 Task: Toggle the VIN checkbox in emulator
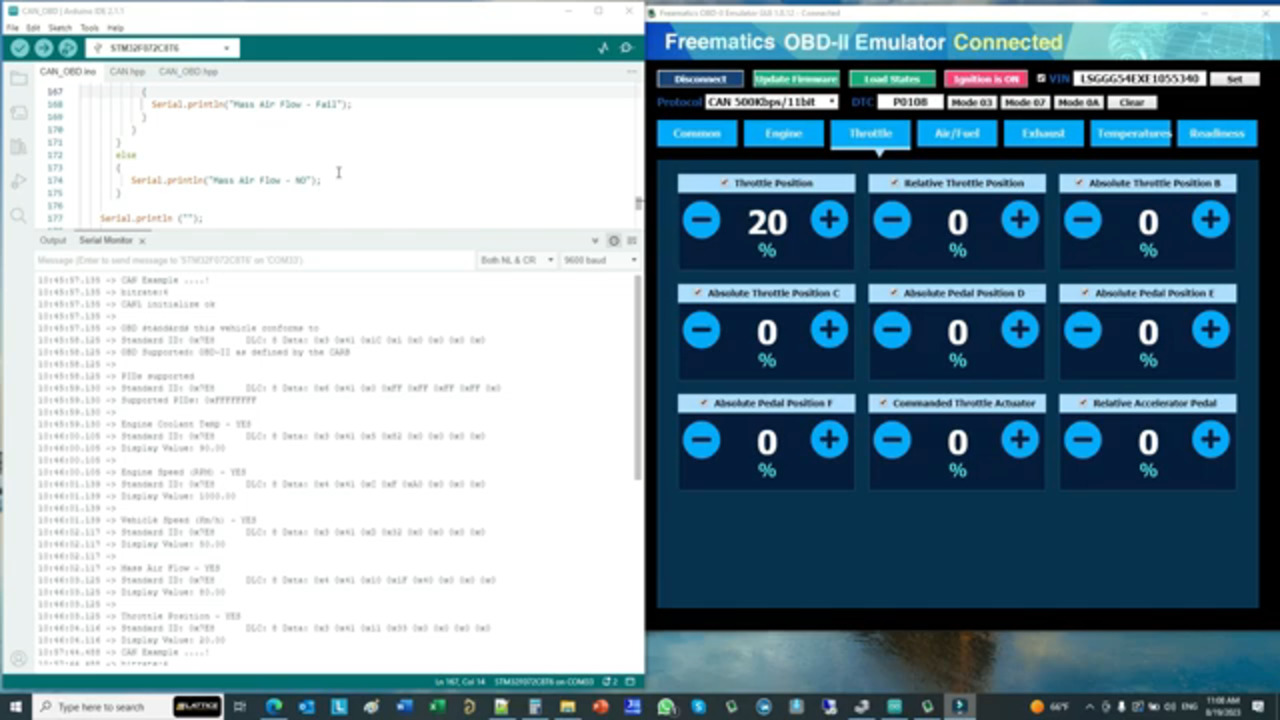[1041, 78]
